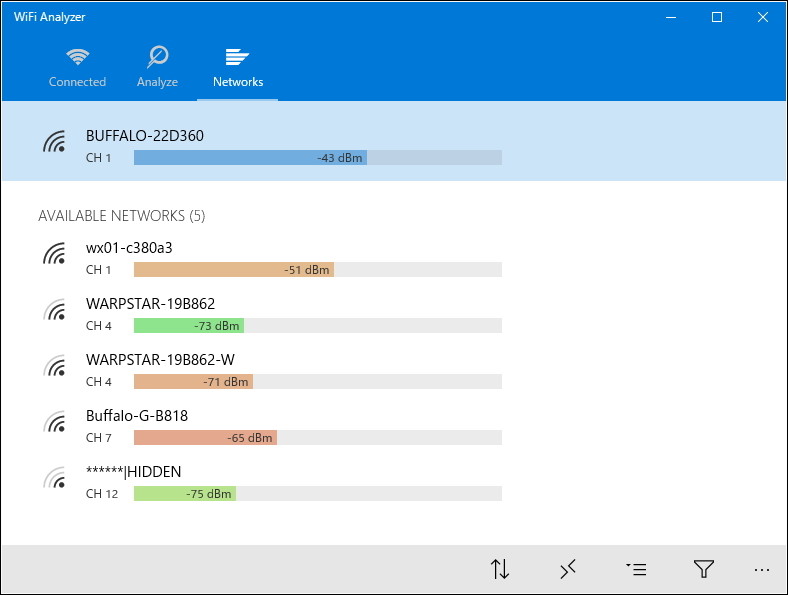Click signal icon beside the HIDDEN network
Image resolution: width=788 pixels, height=595 pixels.
coord(55,477)
